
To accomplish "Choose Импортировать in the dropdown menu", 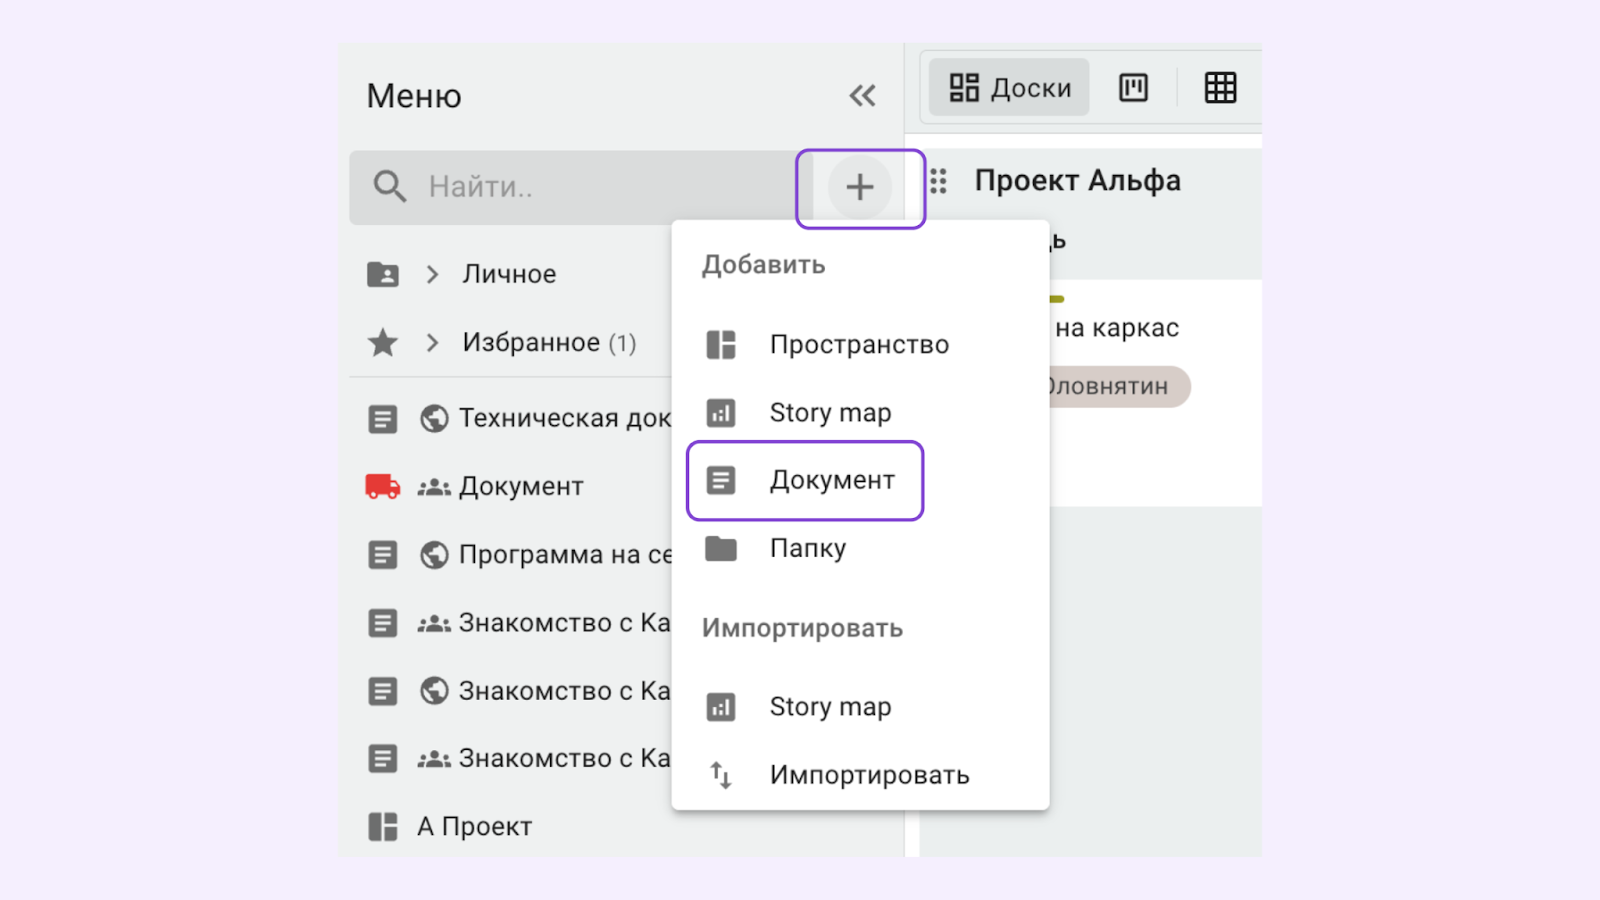I will tap(869, 774).
